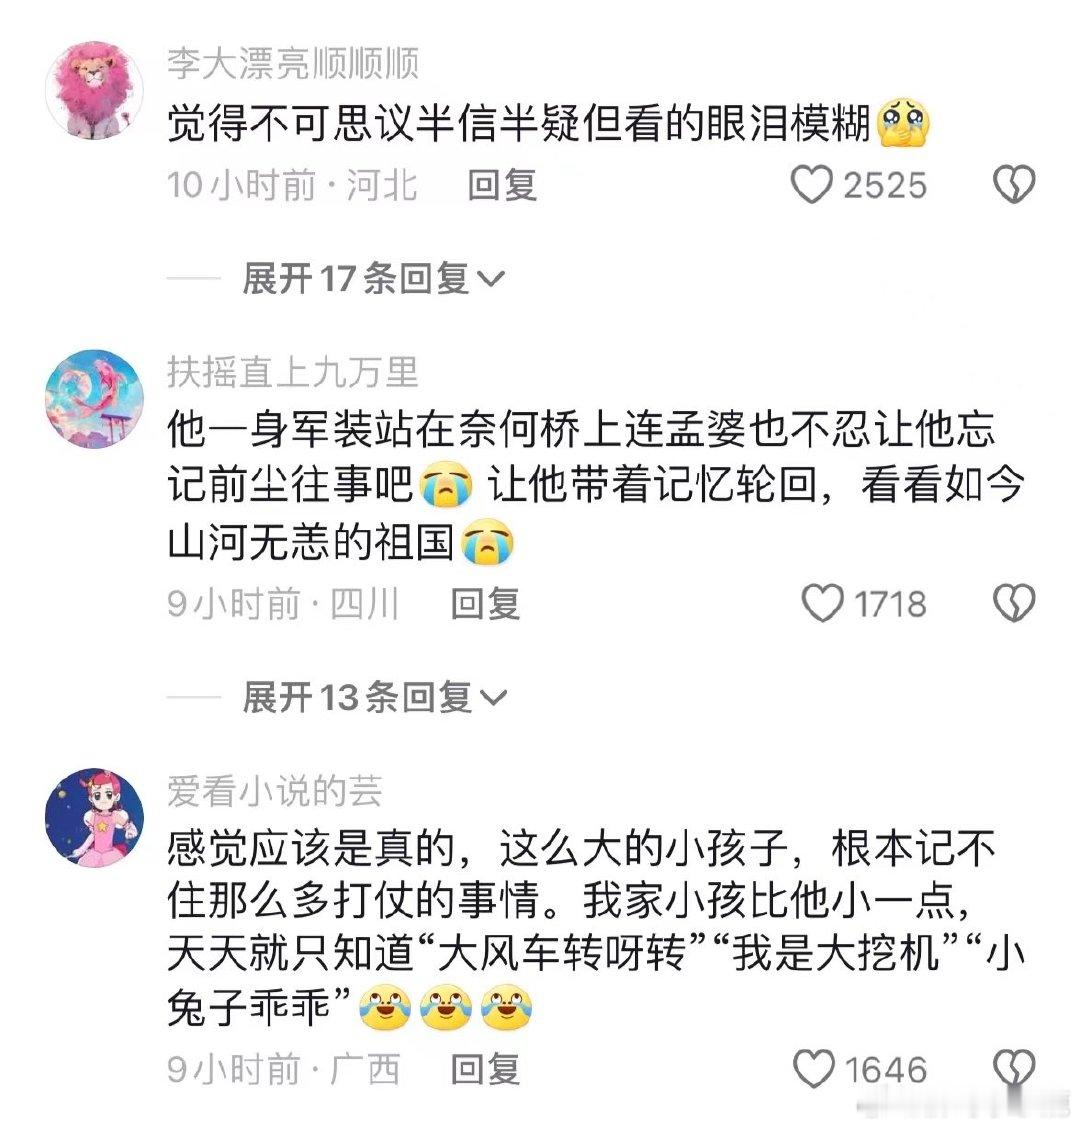The width and height of the screenshot is (1080, 1128).
Task: Expand 展开13条回复 replies
Action: point(375,697)
